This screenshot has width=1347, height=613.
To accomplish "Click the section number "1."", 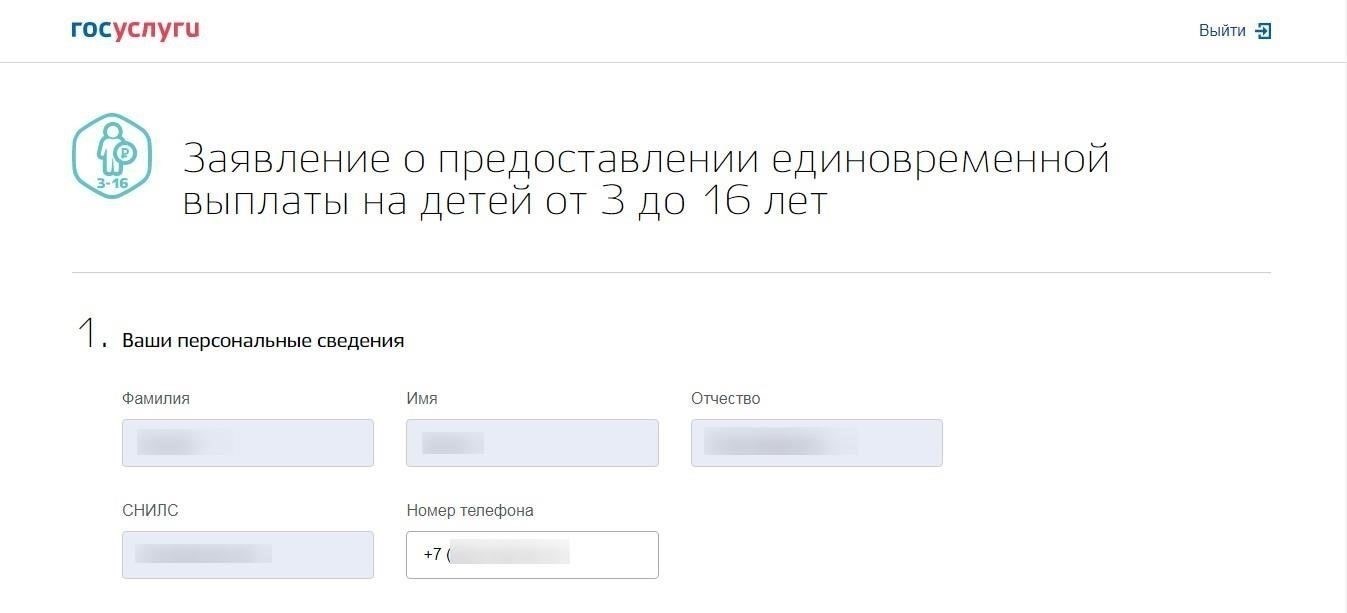I will [91, 335].
